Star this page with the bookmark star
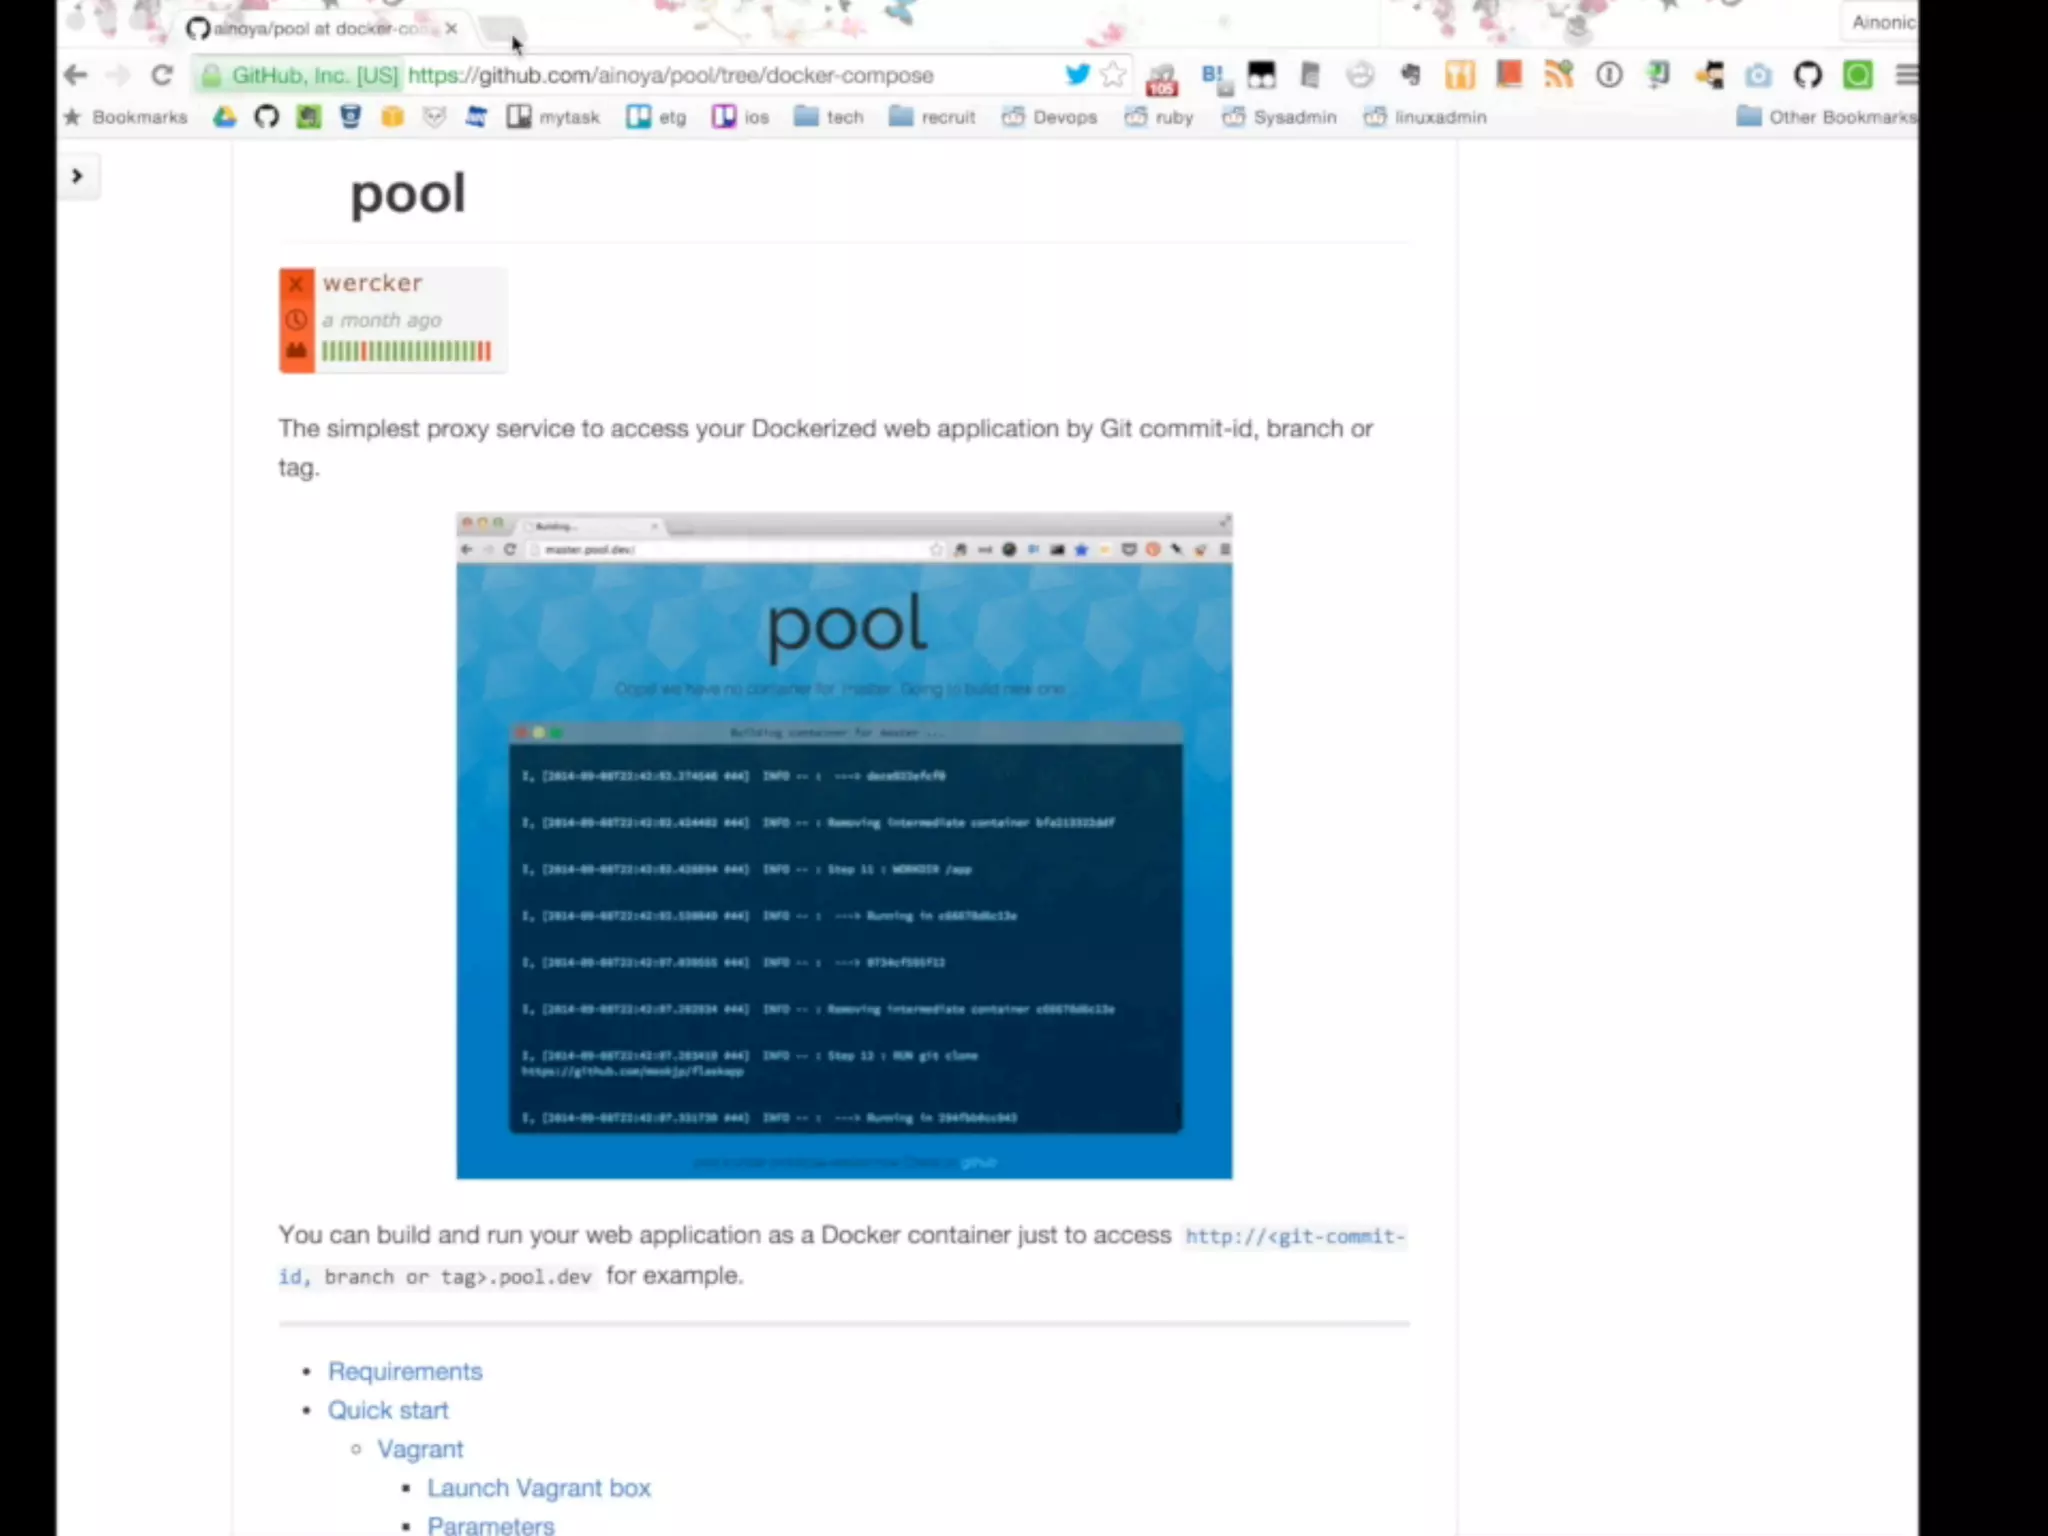The image size is (2048, 1536). click(x=1112, y=75)
